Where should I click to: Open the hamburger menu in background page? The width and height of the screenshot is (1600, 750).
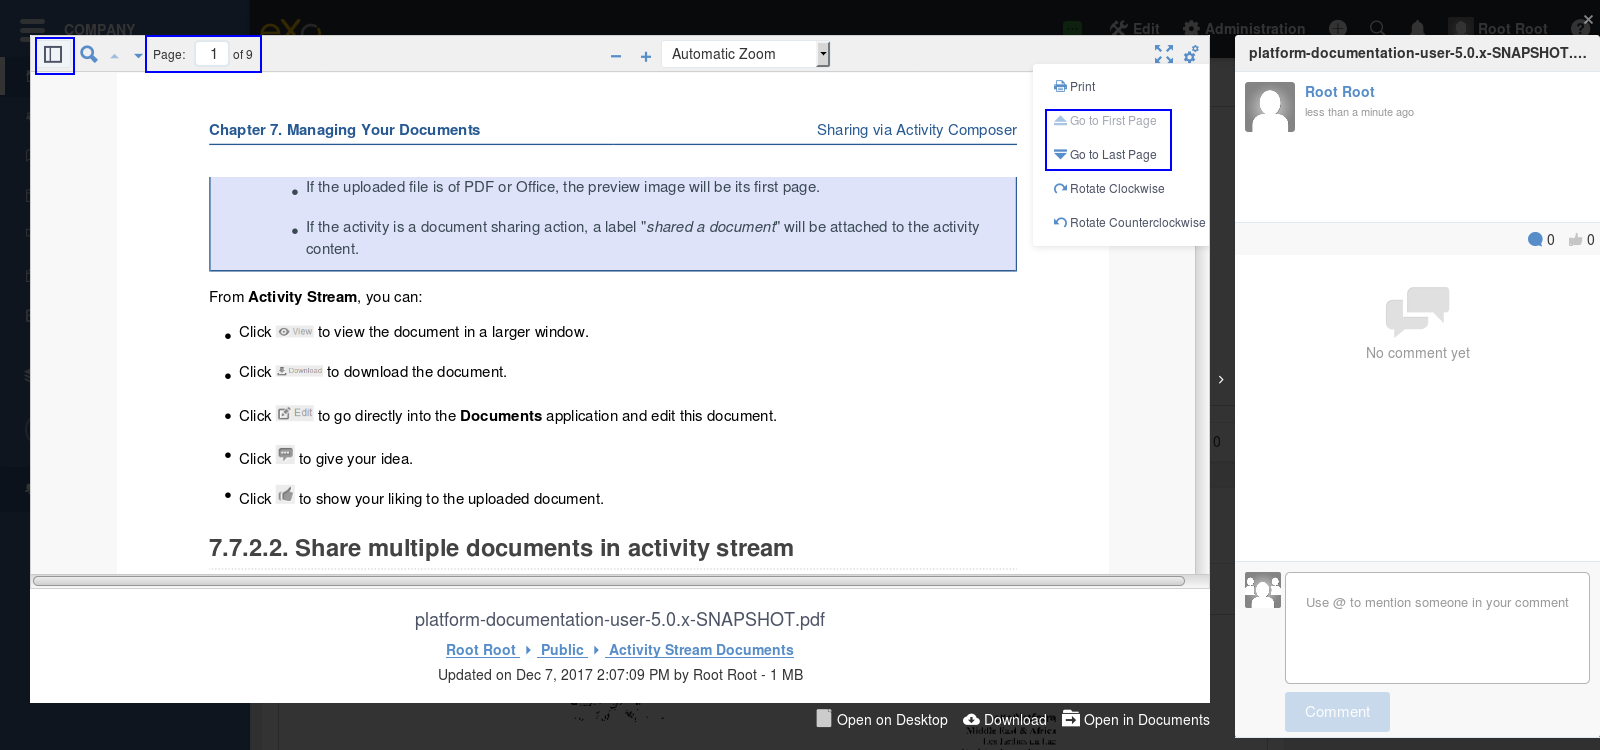coord(33,29)
